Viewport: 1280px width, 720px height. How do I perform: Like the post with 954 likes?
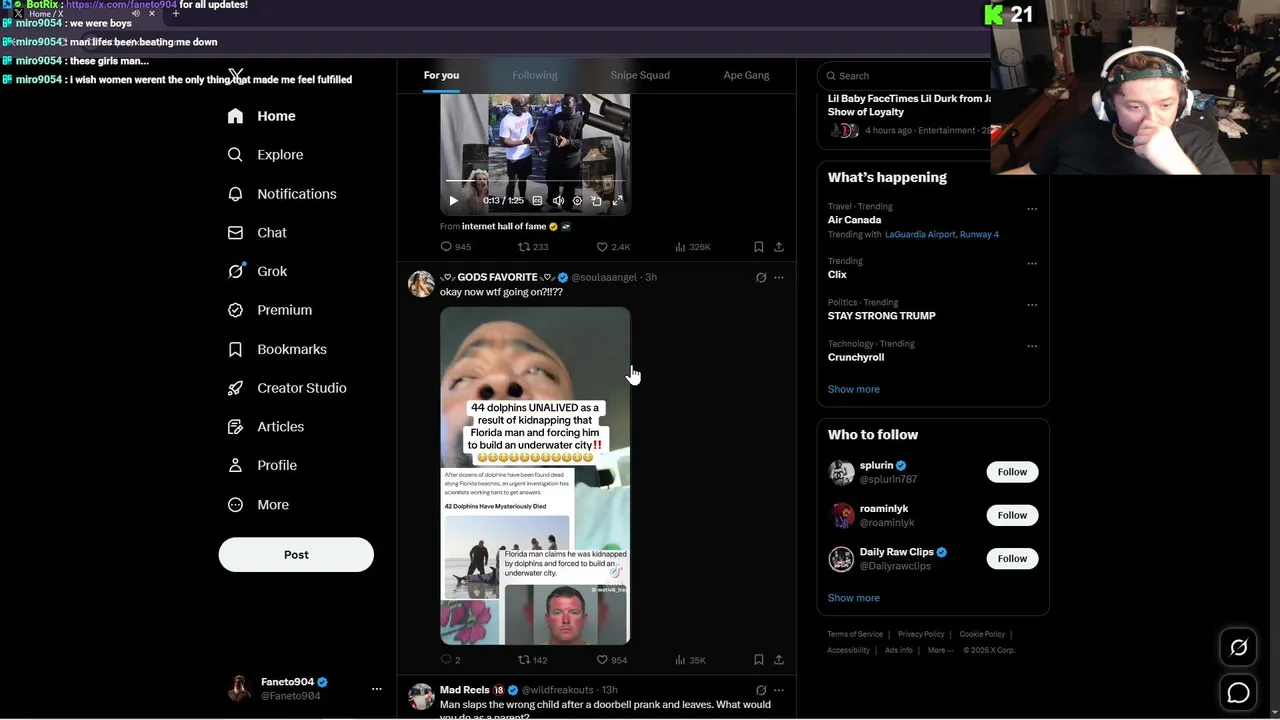coord(612,660)
